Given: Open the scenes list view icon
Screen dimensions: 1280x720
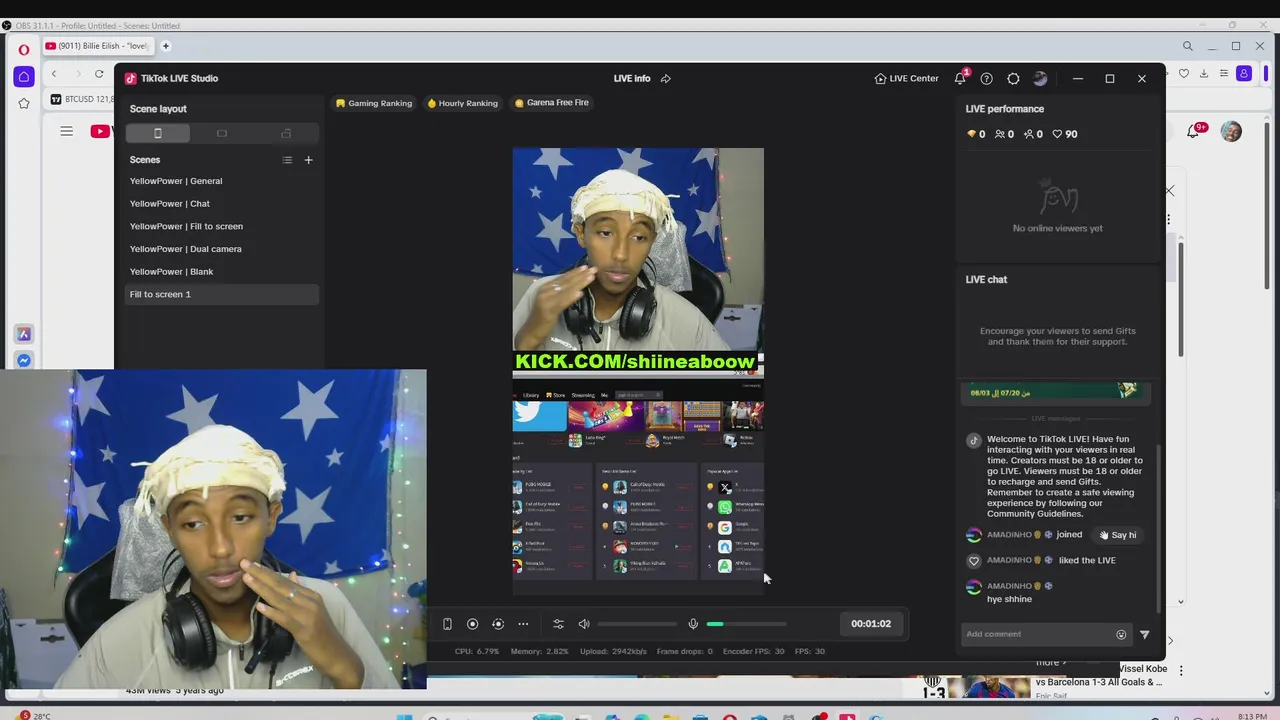Looking at the screenshot, I should (x=287, y=160).
